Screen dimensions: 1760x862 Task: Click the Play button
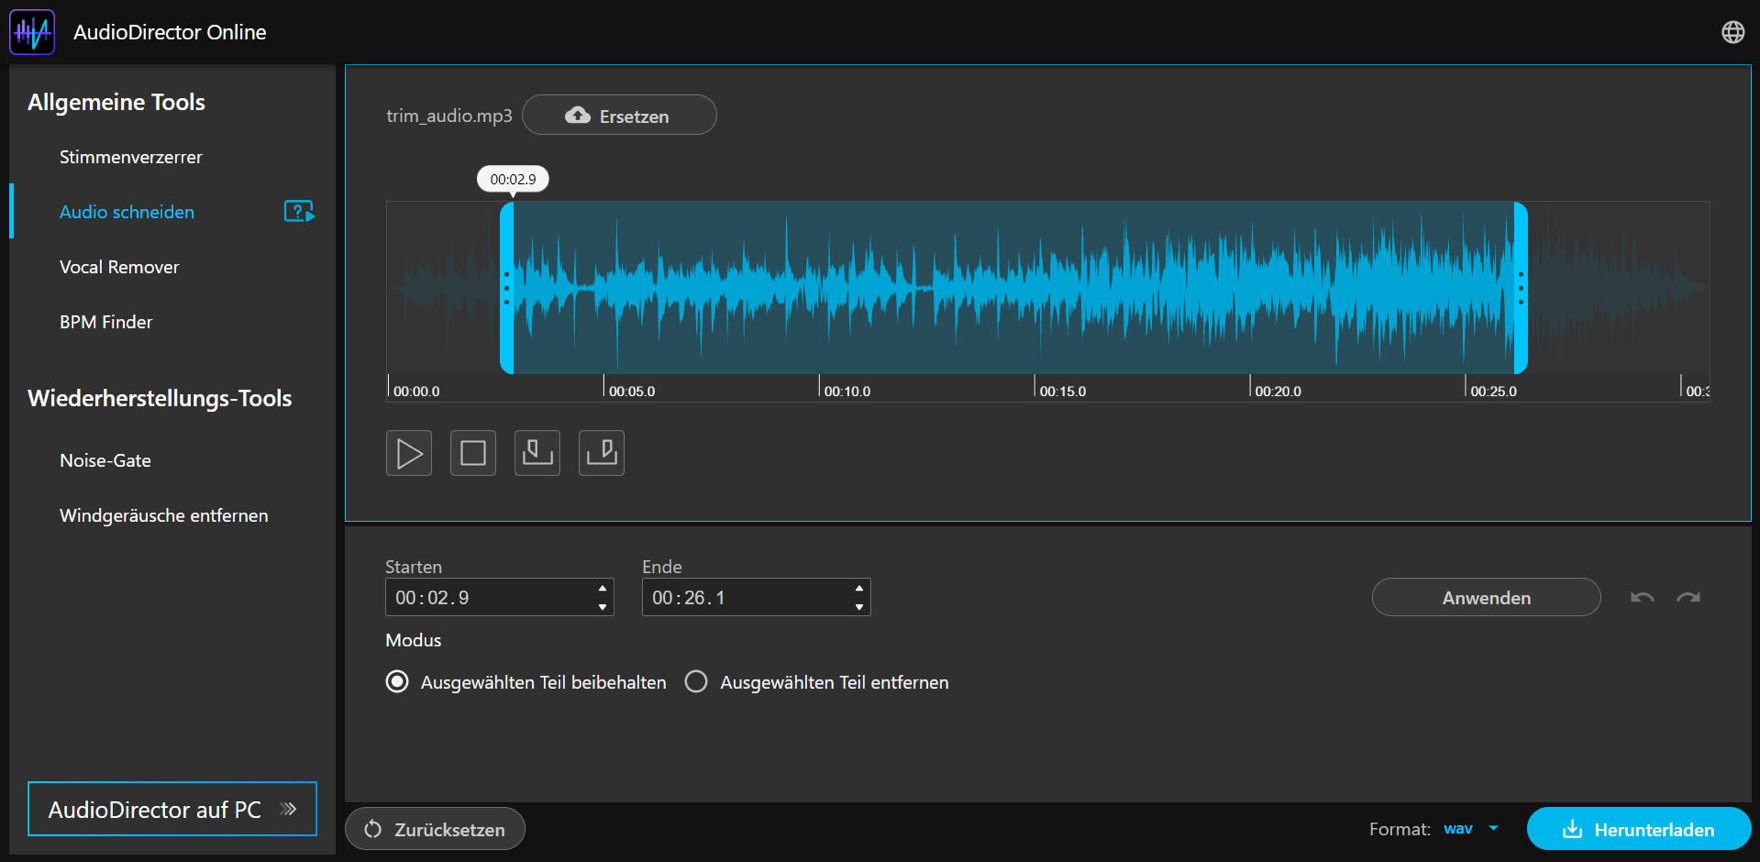click(409, 453)
